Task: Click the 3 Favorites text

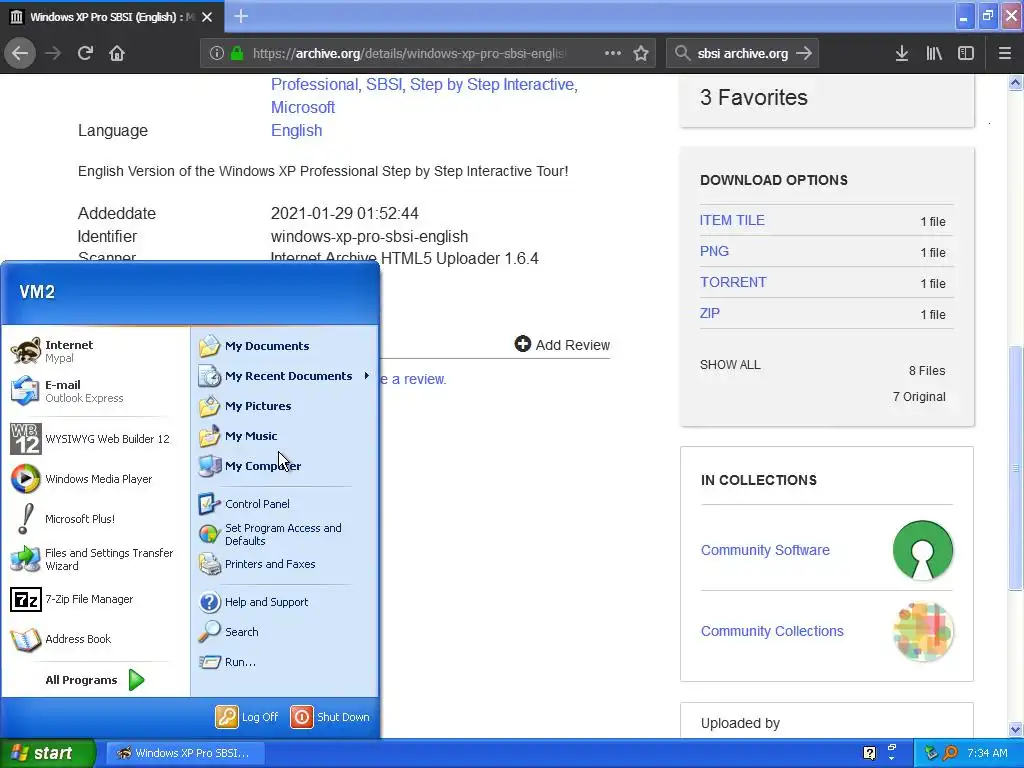Action: (x=754, y=97)
